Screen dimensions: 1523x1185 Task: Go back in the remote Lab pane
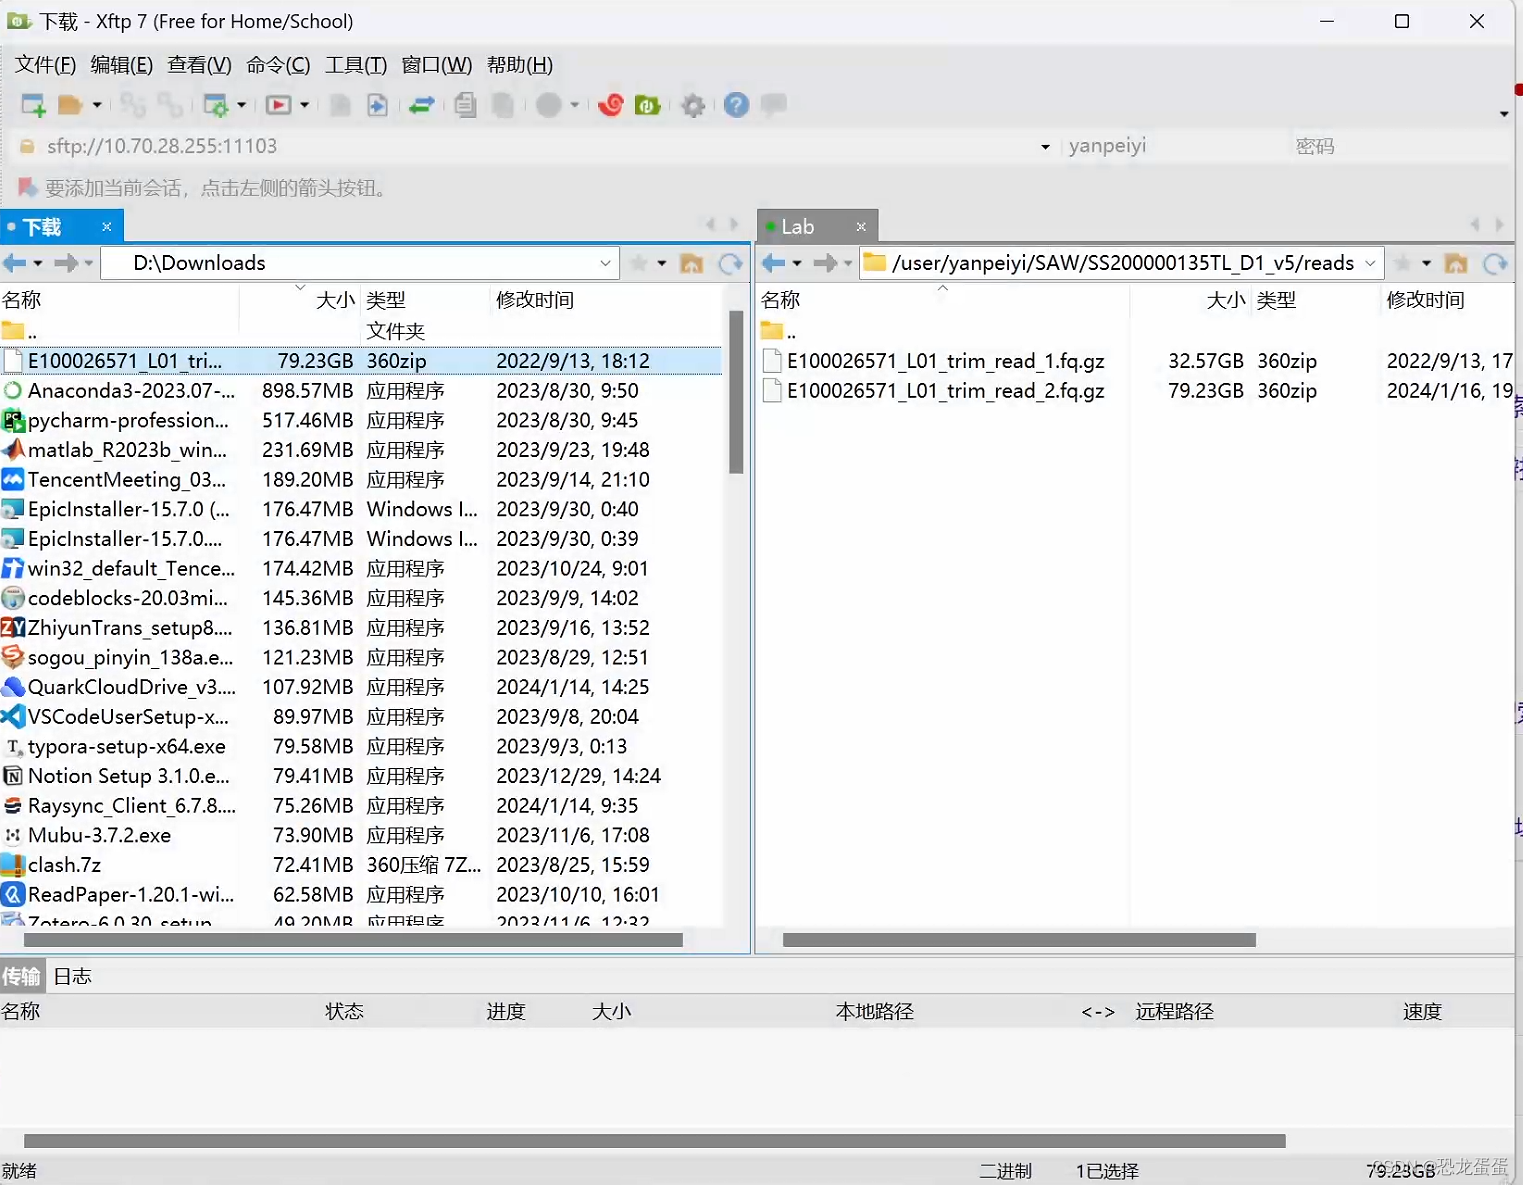[x=774, y=263]
